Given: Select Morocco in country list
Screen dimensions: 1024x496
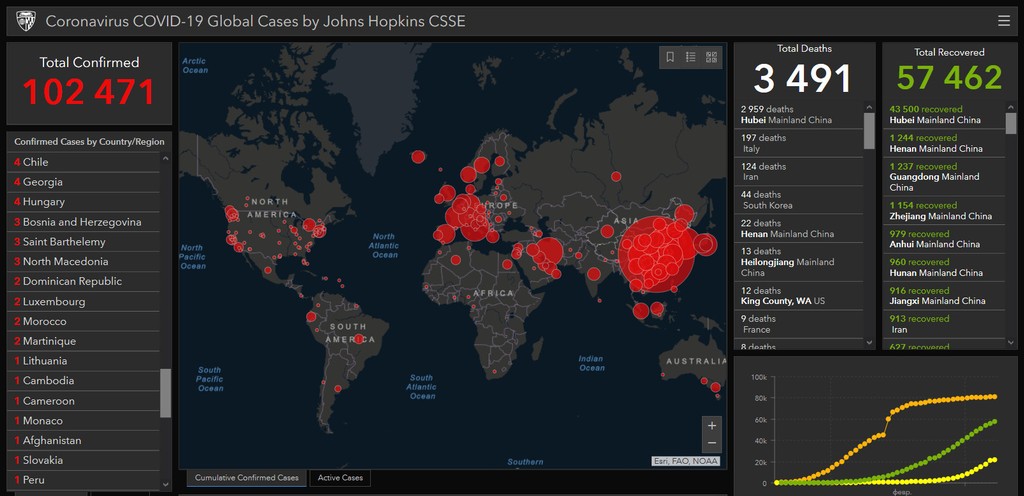Looking at the screenshot, I should coord(83,321).
